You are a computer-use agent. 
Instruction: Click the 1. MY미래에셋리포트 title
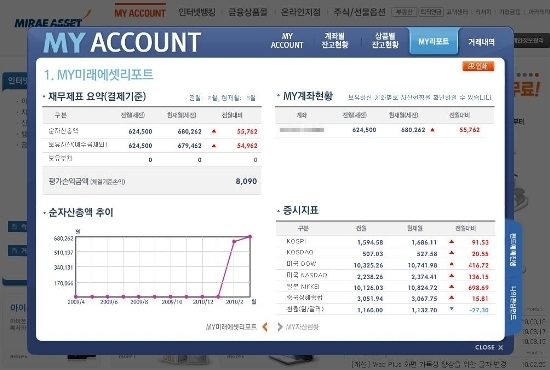99,75
